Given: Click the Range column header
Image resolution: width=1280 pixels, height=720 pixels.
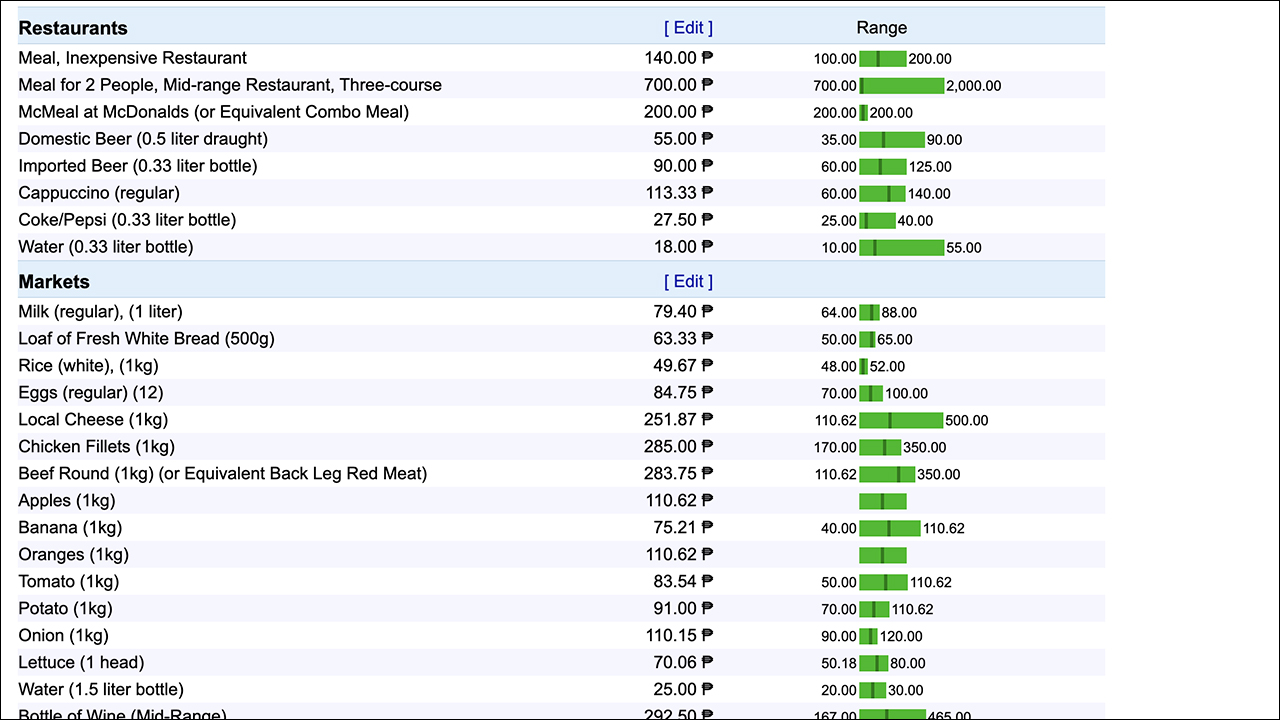Looking at the screenshot, I should (x=881, y=28).
